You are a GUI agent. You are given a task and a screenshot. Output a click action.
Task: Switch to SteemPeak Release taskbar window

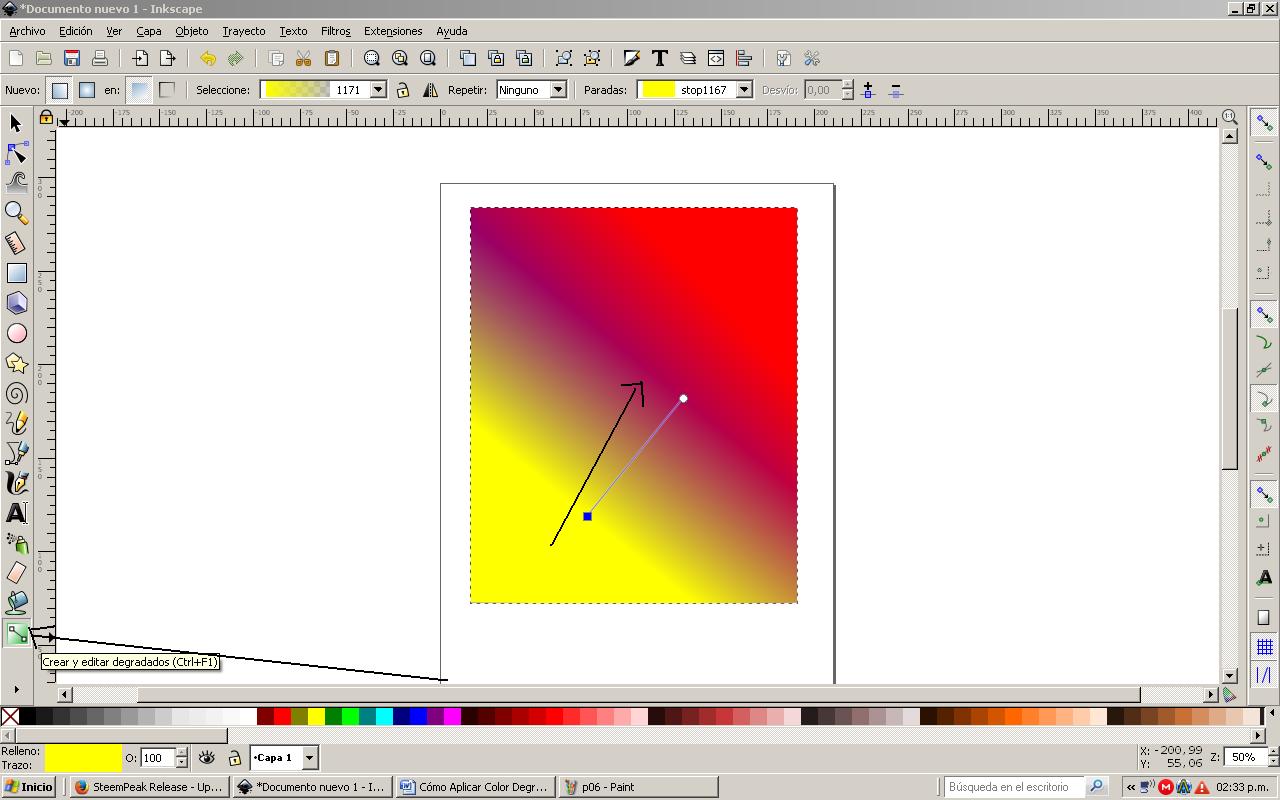150,787
